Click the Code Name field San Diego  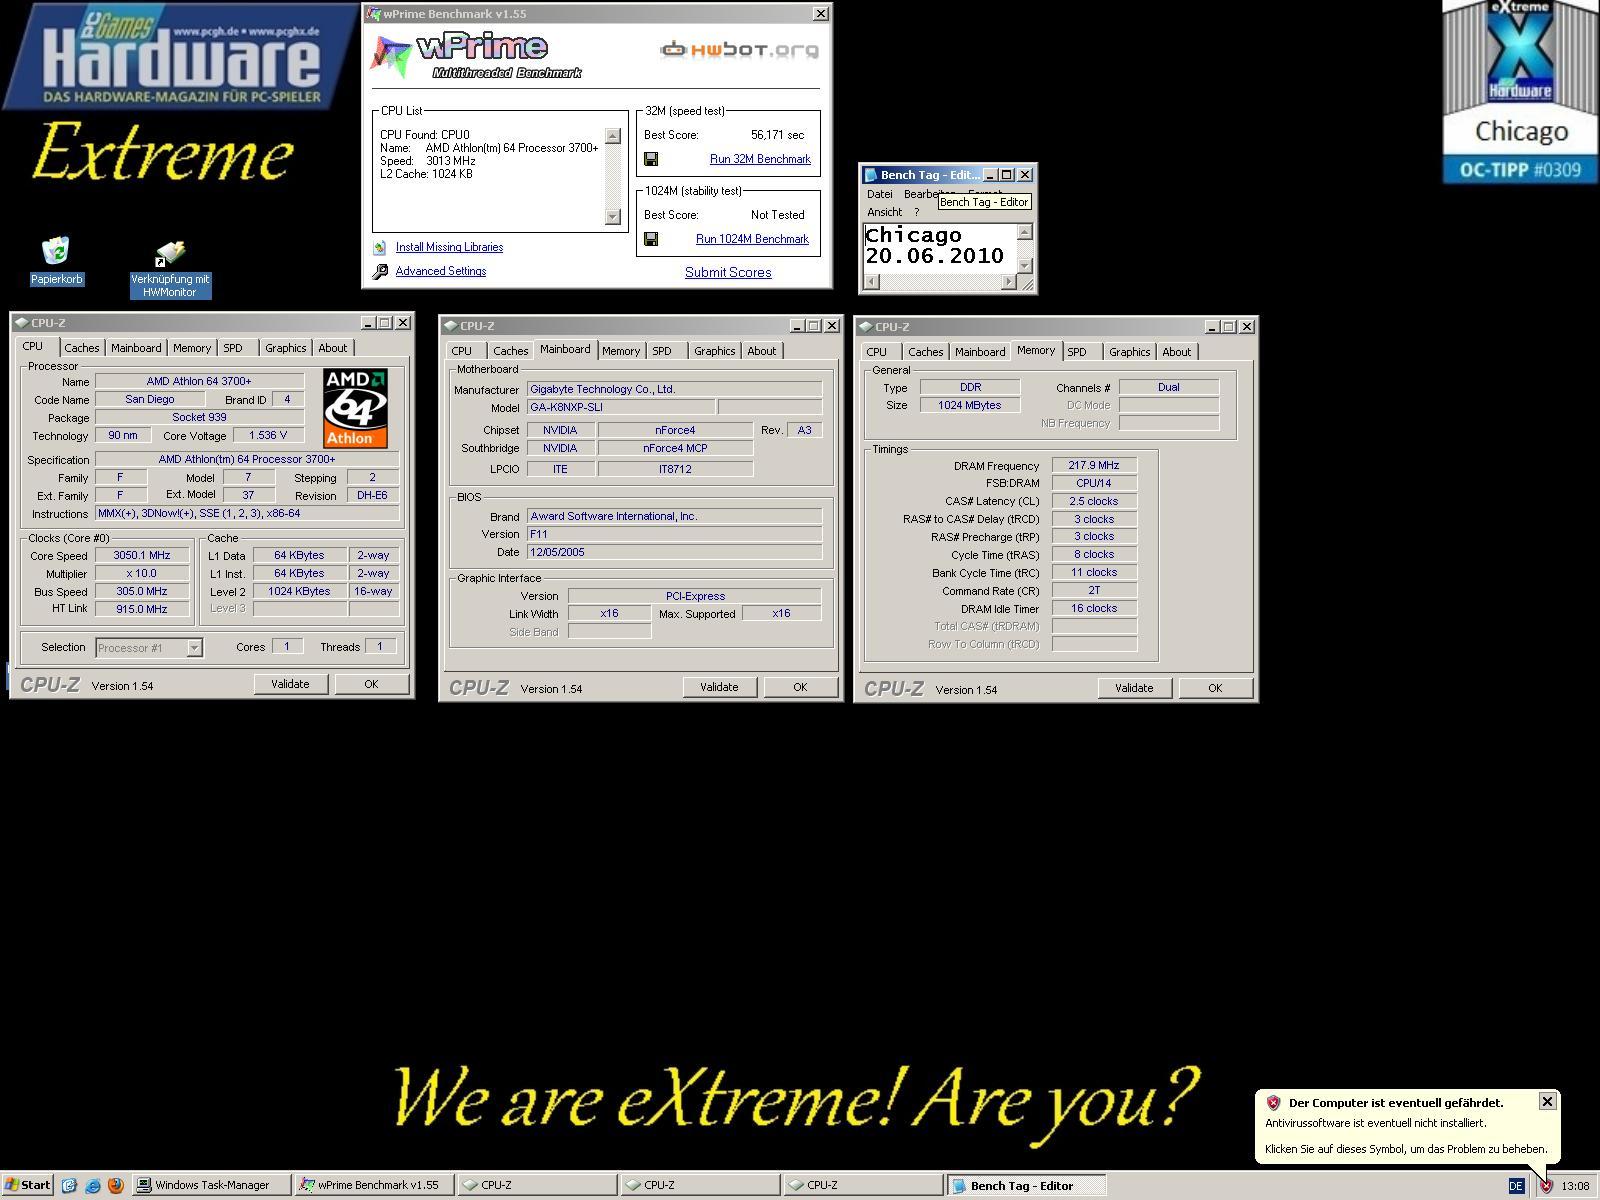click(x=150, y=399)
